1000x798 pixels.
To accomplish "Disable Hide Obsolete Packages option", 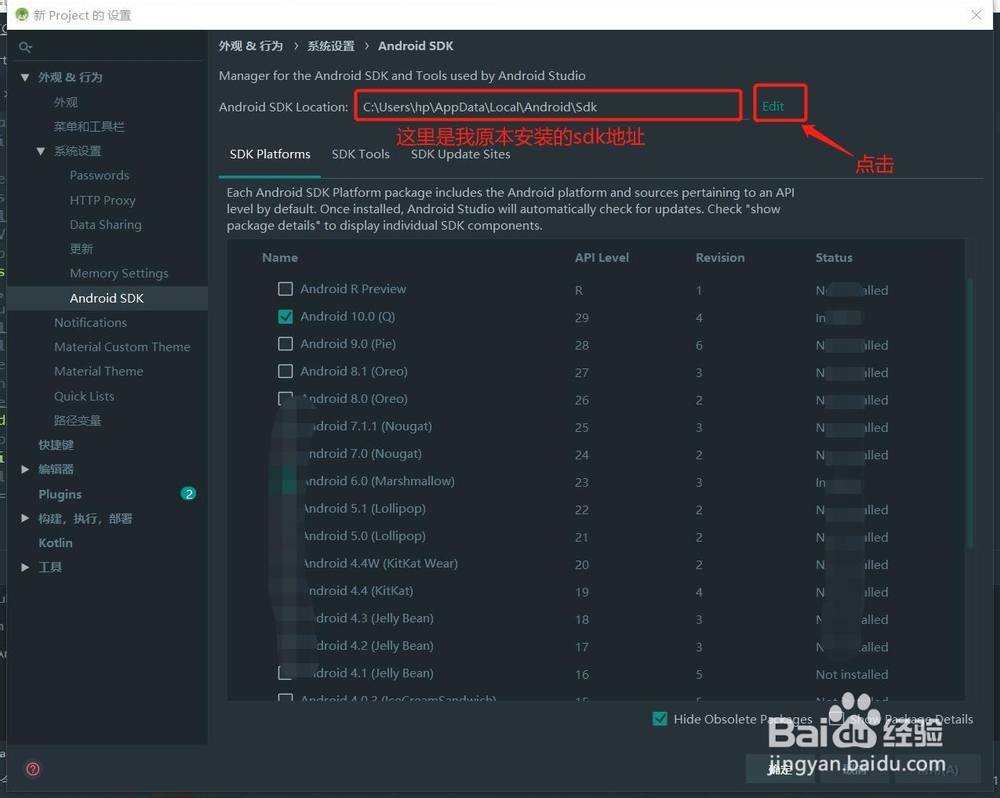I will click(660, 718).
